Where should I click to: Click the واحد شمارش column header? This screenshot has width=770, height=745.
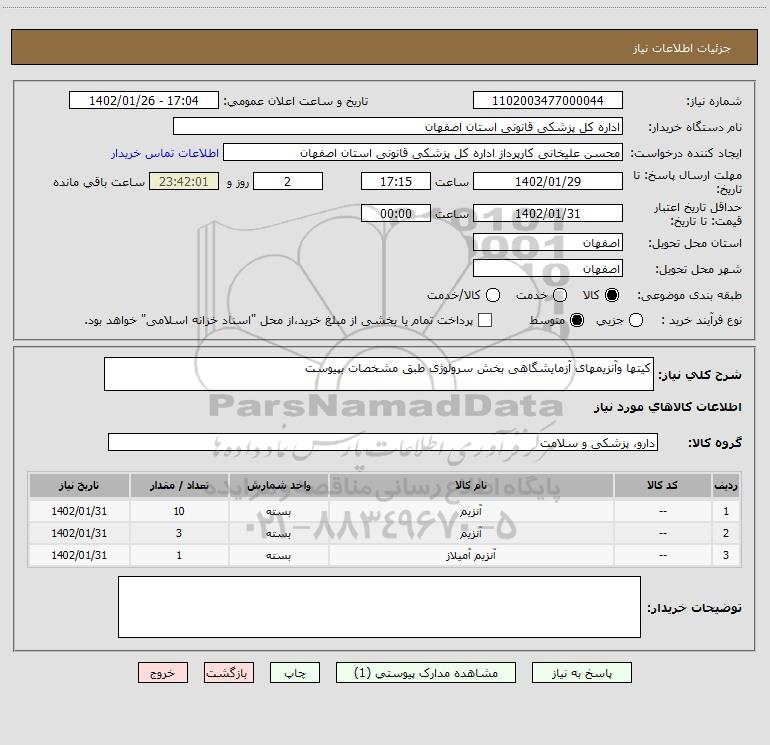pos(278,486)
